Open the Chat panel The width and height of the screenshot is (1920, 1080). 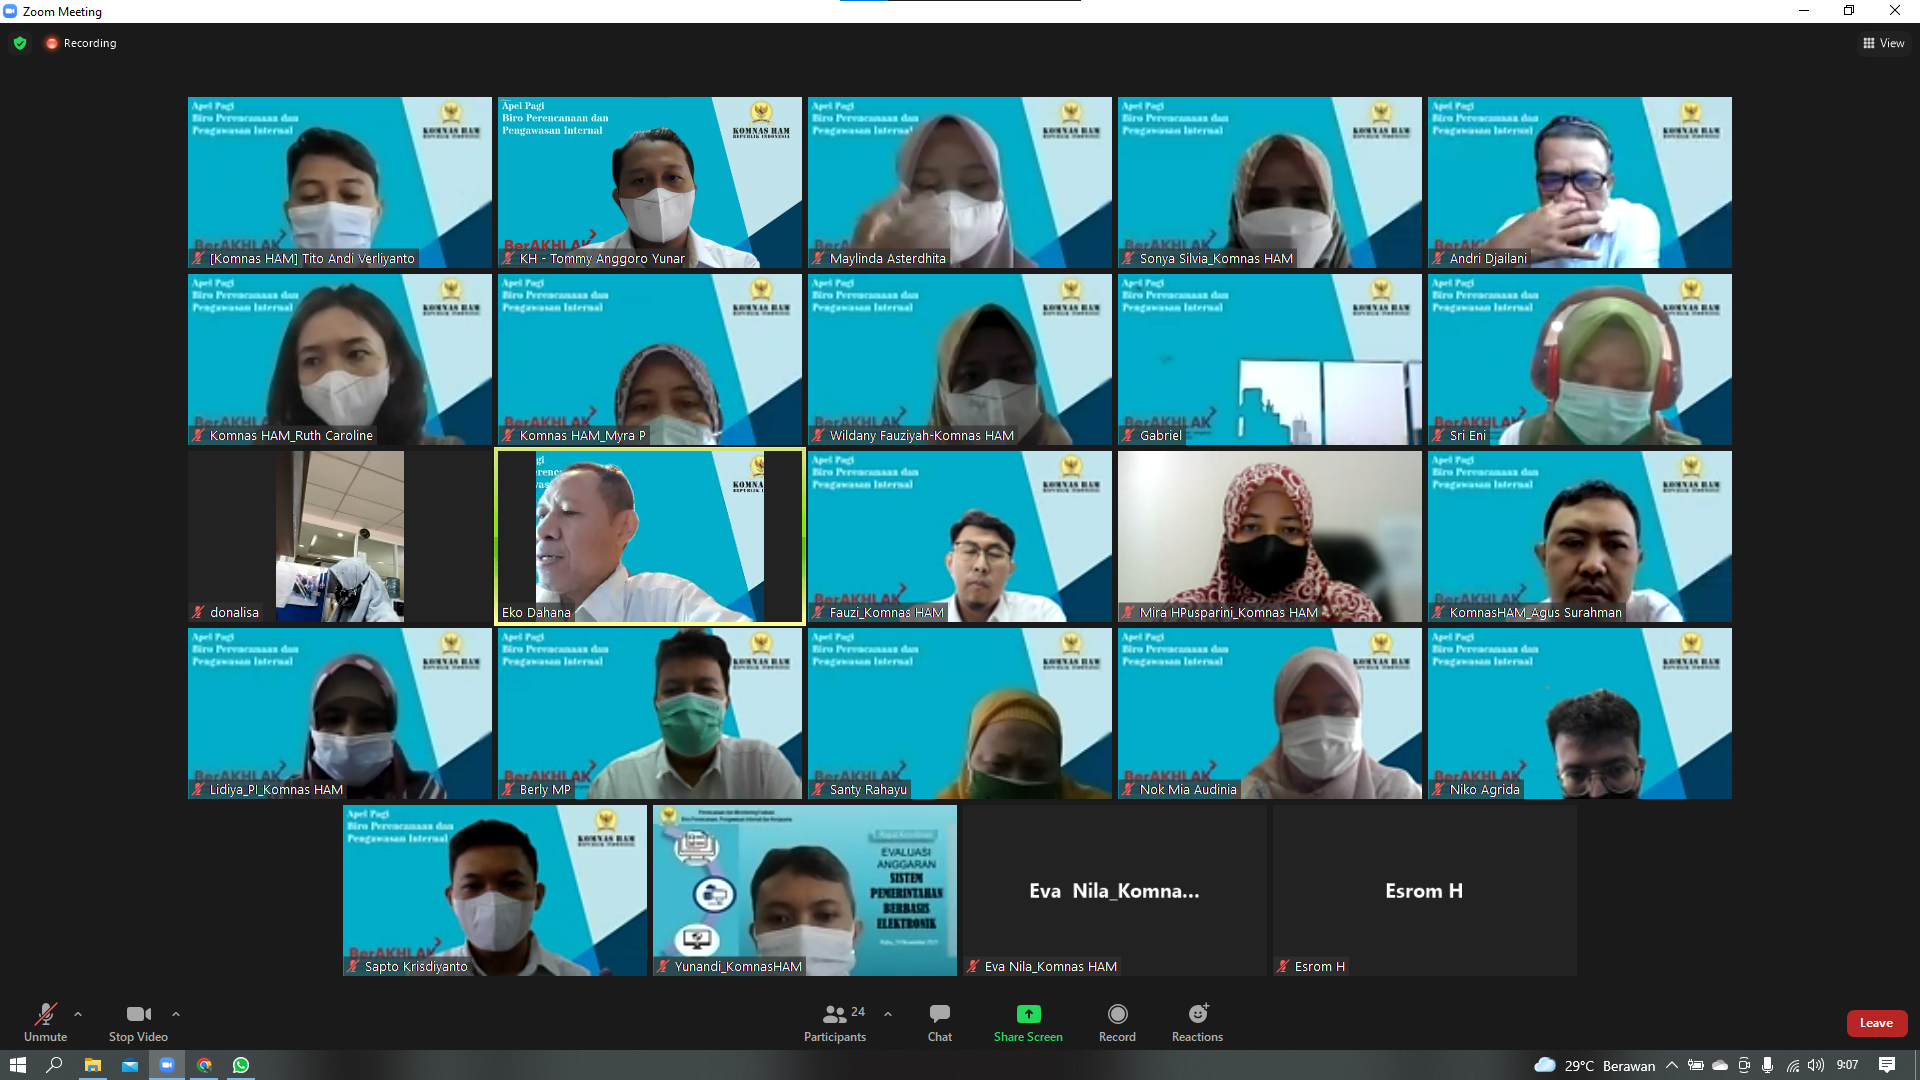939,1015
